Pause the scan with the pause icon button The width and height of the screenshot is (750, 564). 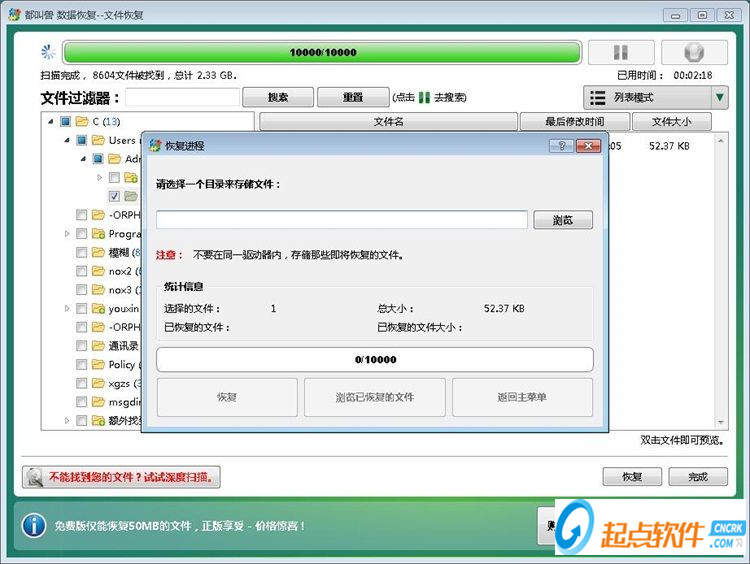point(621,52)
